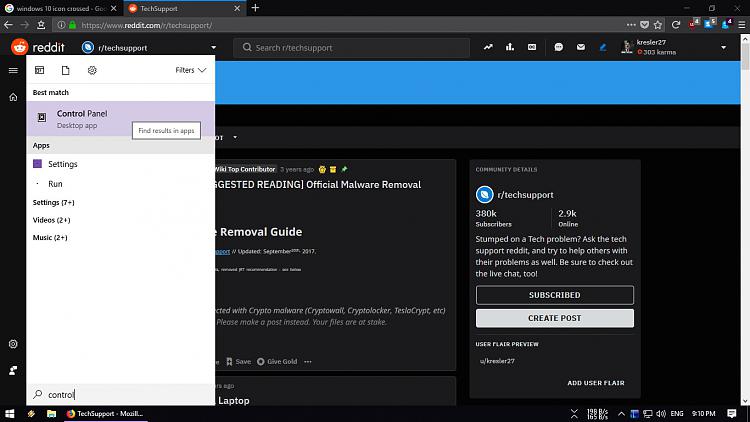
Task: Open the Popular trending arrow icon on reddit
Action: click(488, 47)
